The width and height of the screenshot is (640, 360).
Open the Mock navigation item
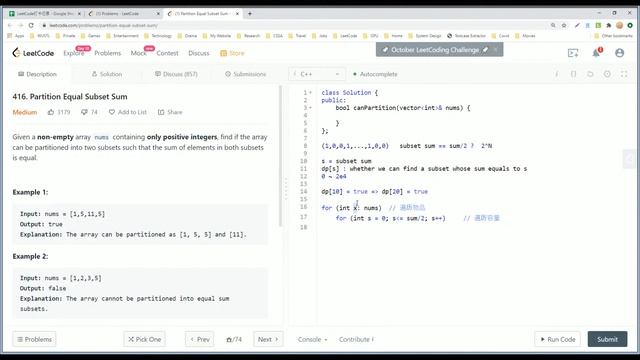(x=138, y=53)
